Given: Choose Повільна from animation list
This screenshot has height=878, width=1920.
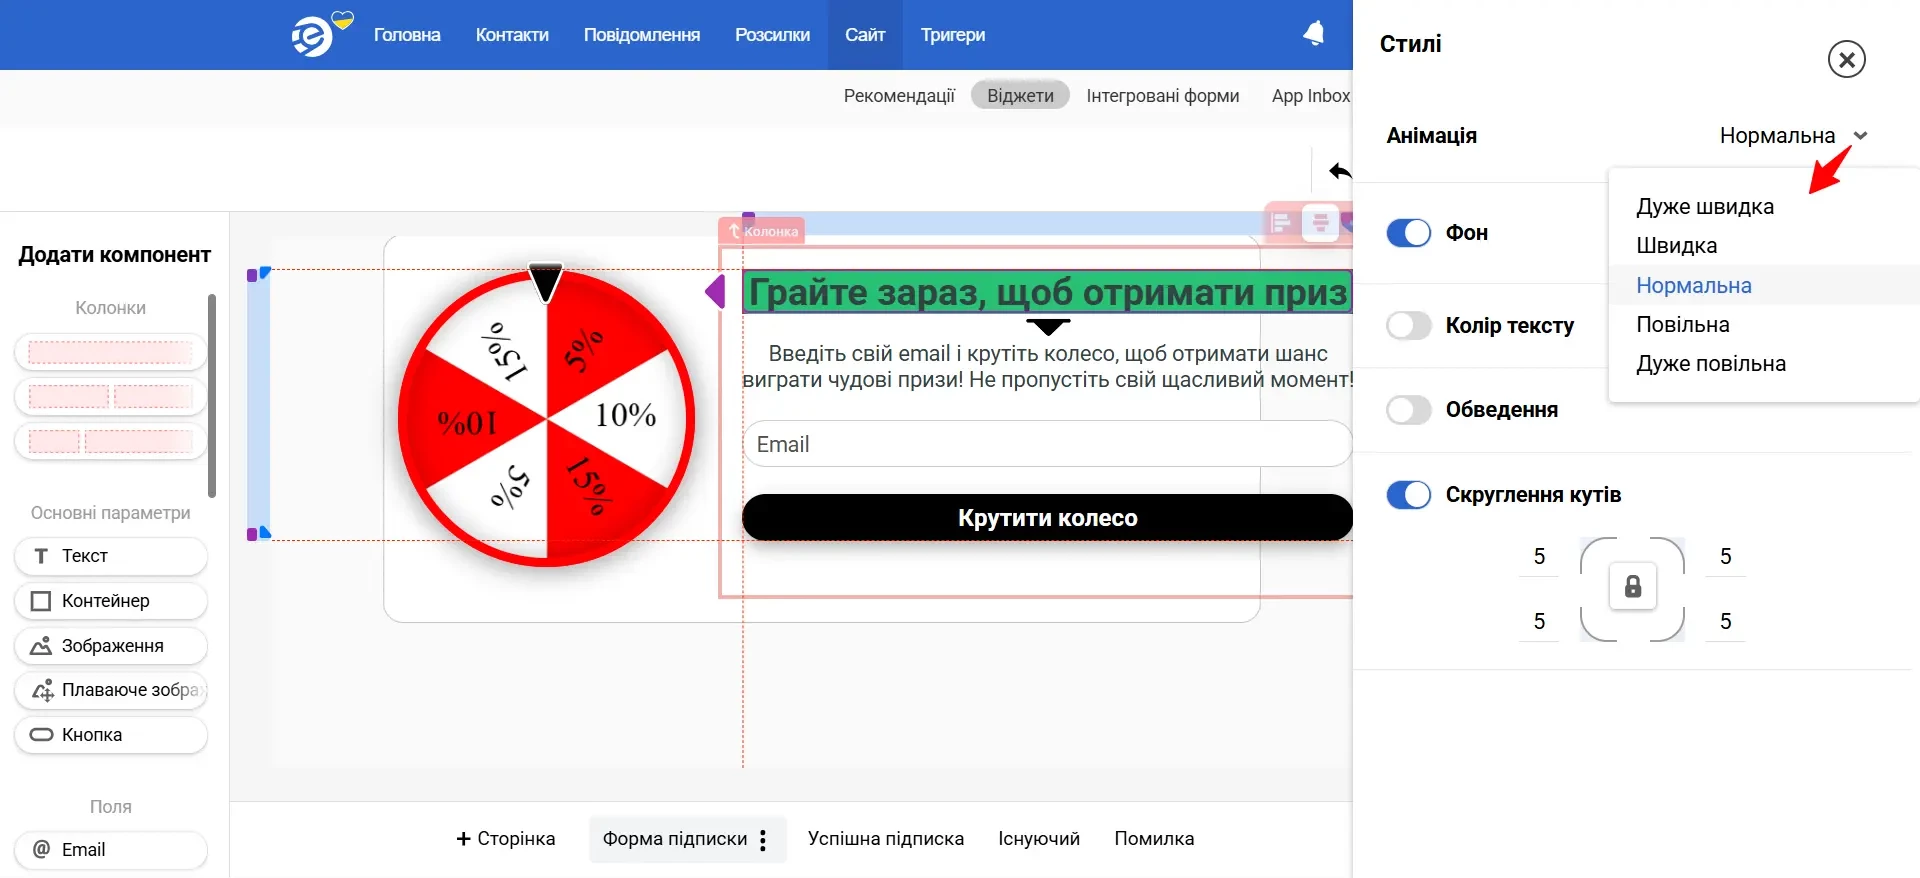Looking at the screenshot, I should (x=1682, y=325).
